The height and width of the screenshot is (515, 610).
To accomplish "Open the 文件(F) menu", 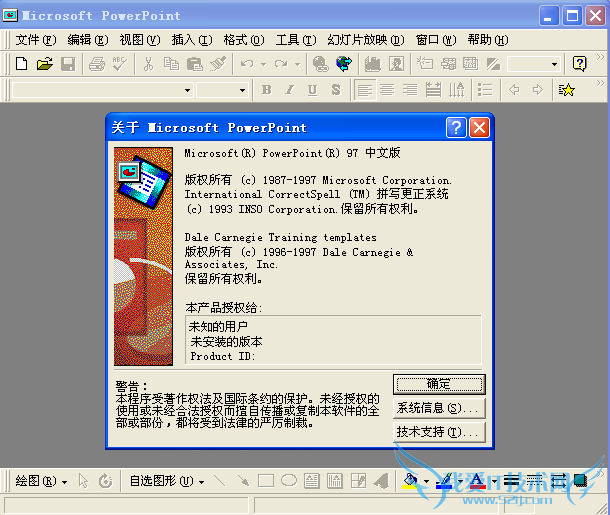I will (36, 40).
